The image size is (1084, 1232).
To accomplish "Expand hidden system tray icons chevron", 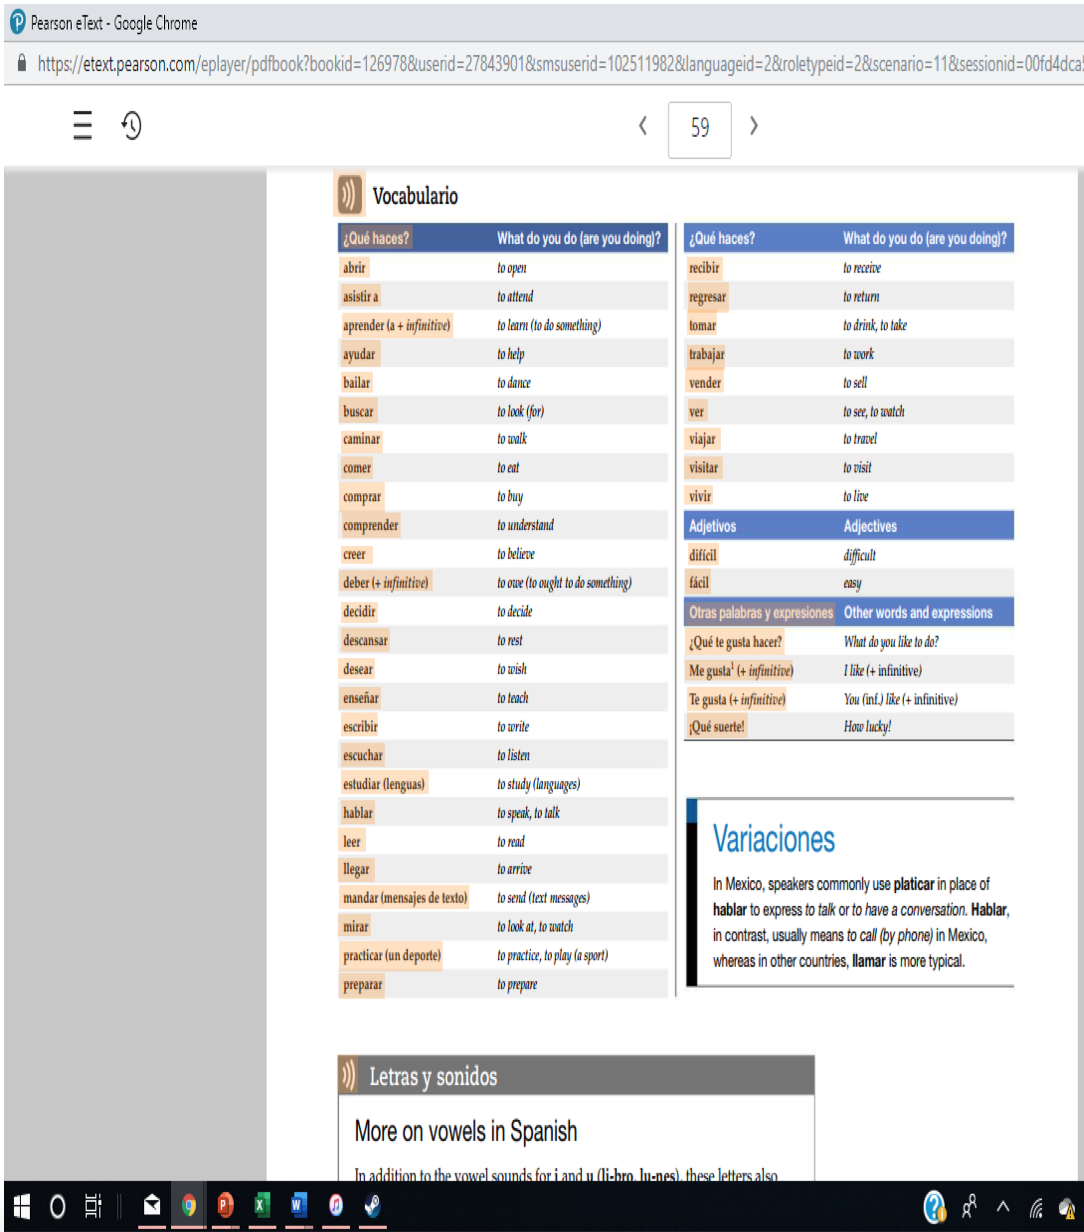I will (1003, 1208).
